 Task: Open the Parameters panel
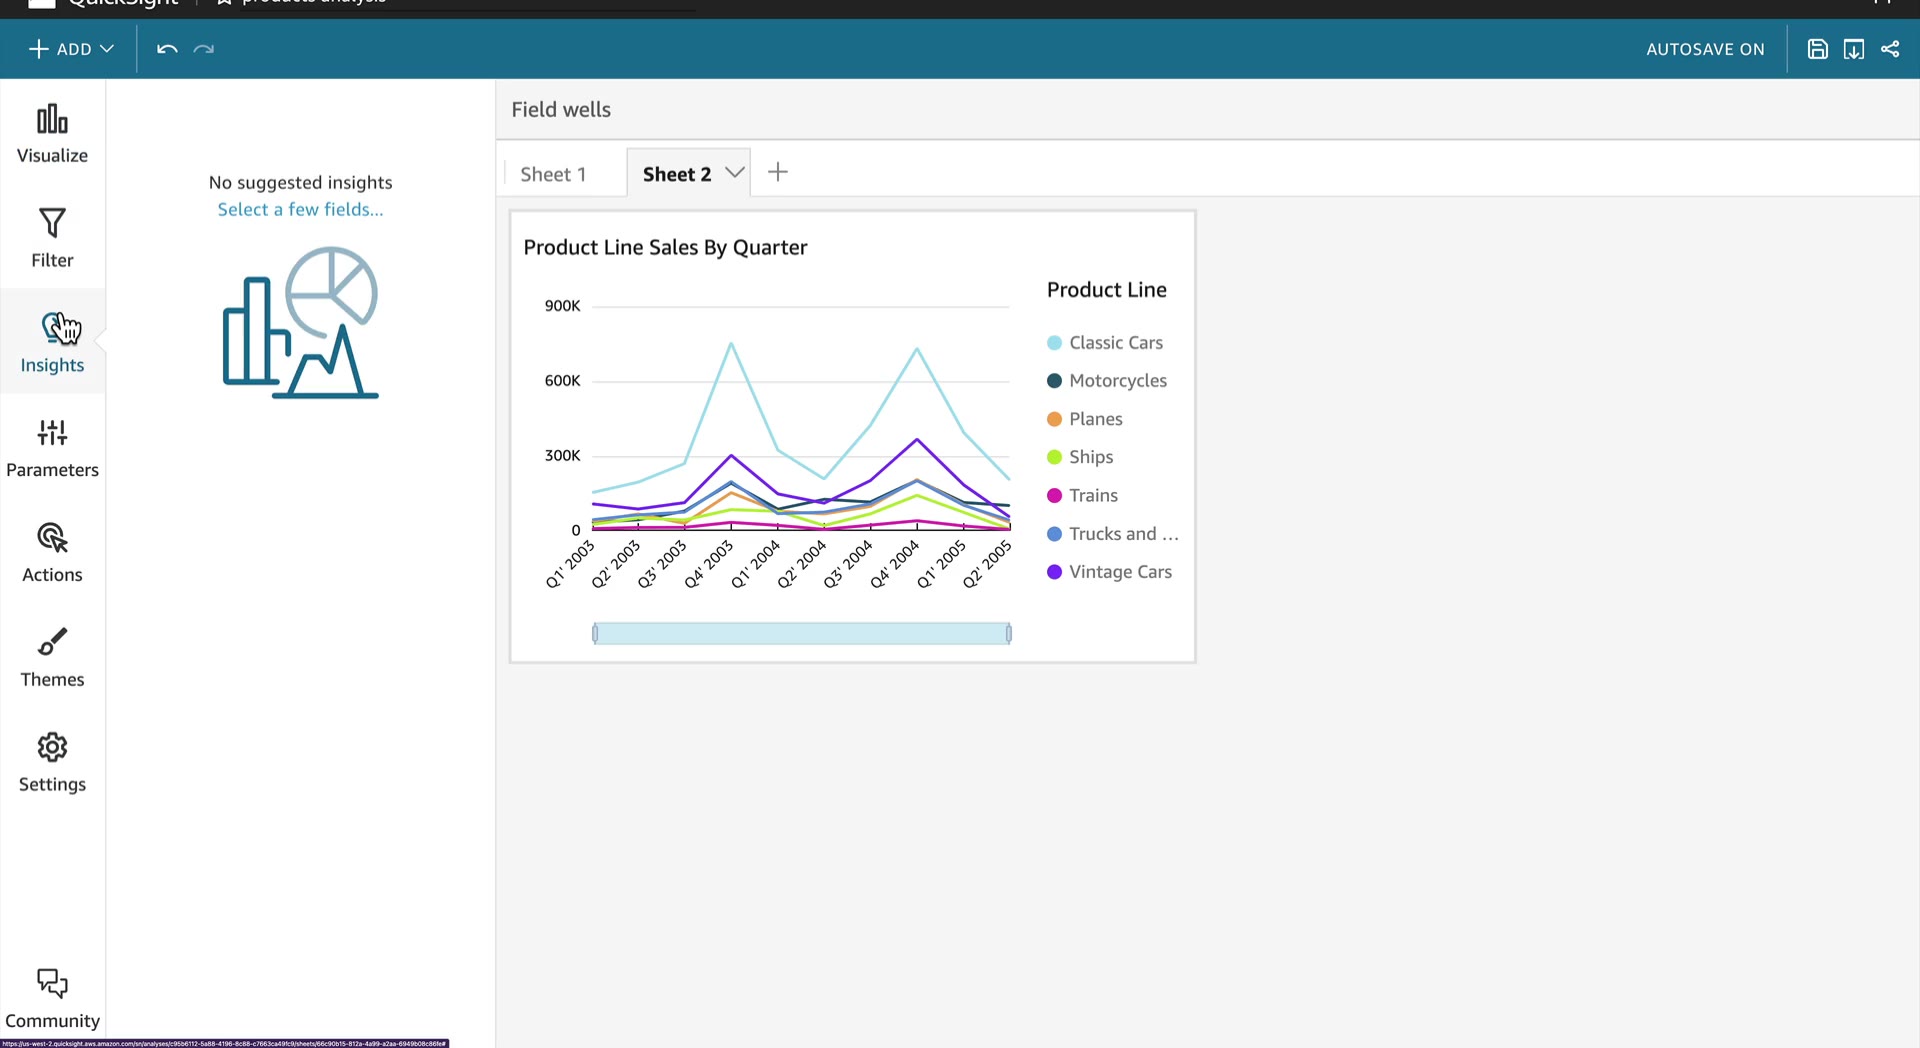[x=52, y=448]
